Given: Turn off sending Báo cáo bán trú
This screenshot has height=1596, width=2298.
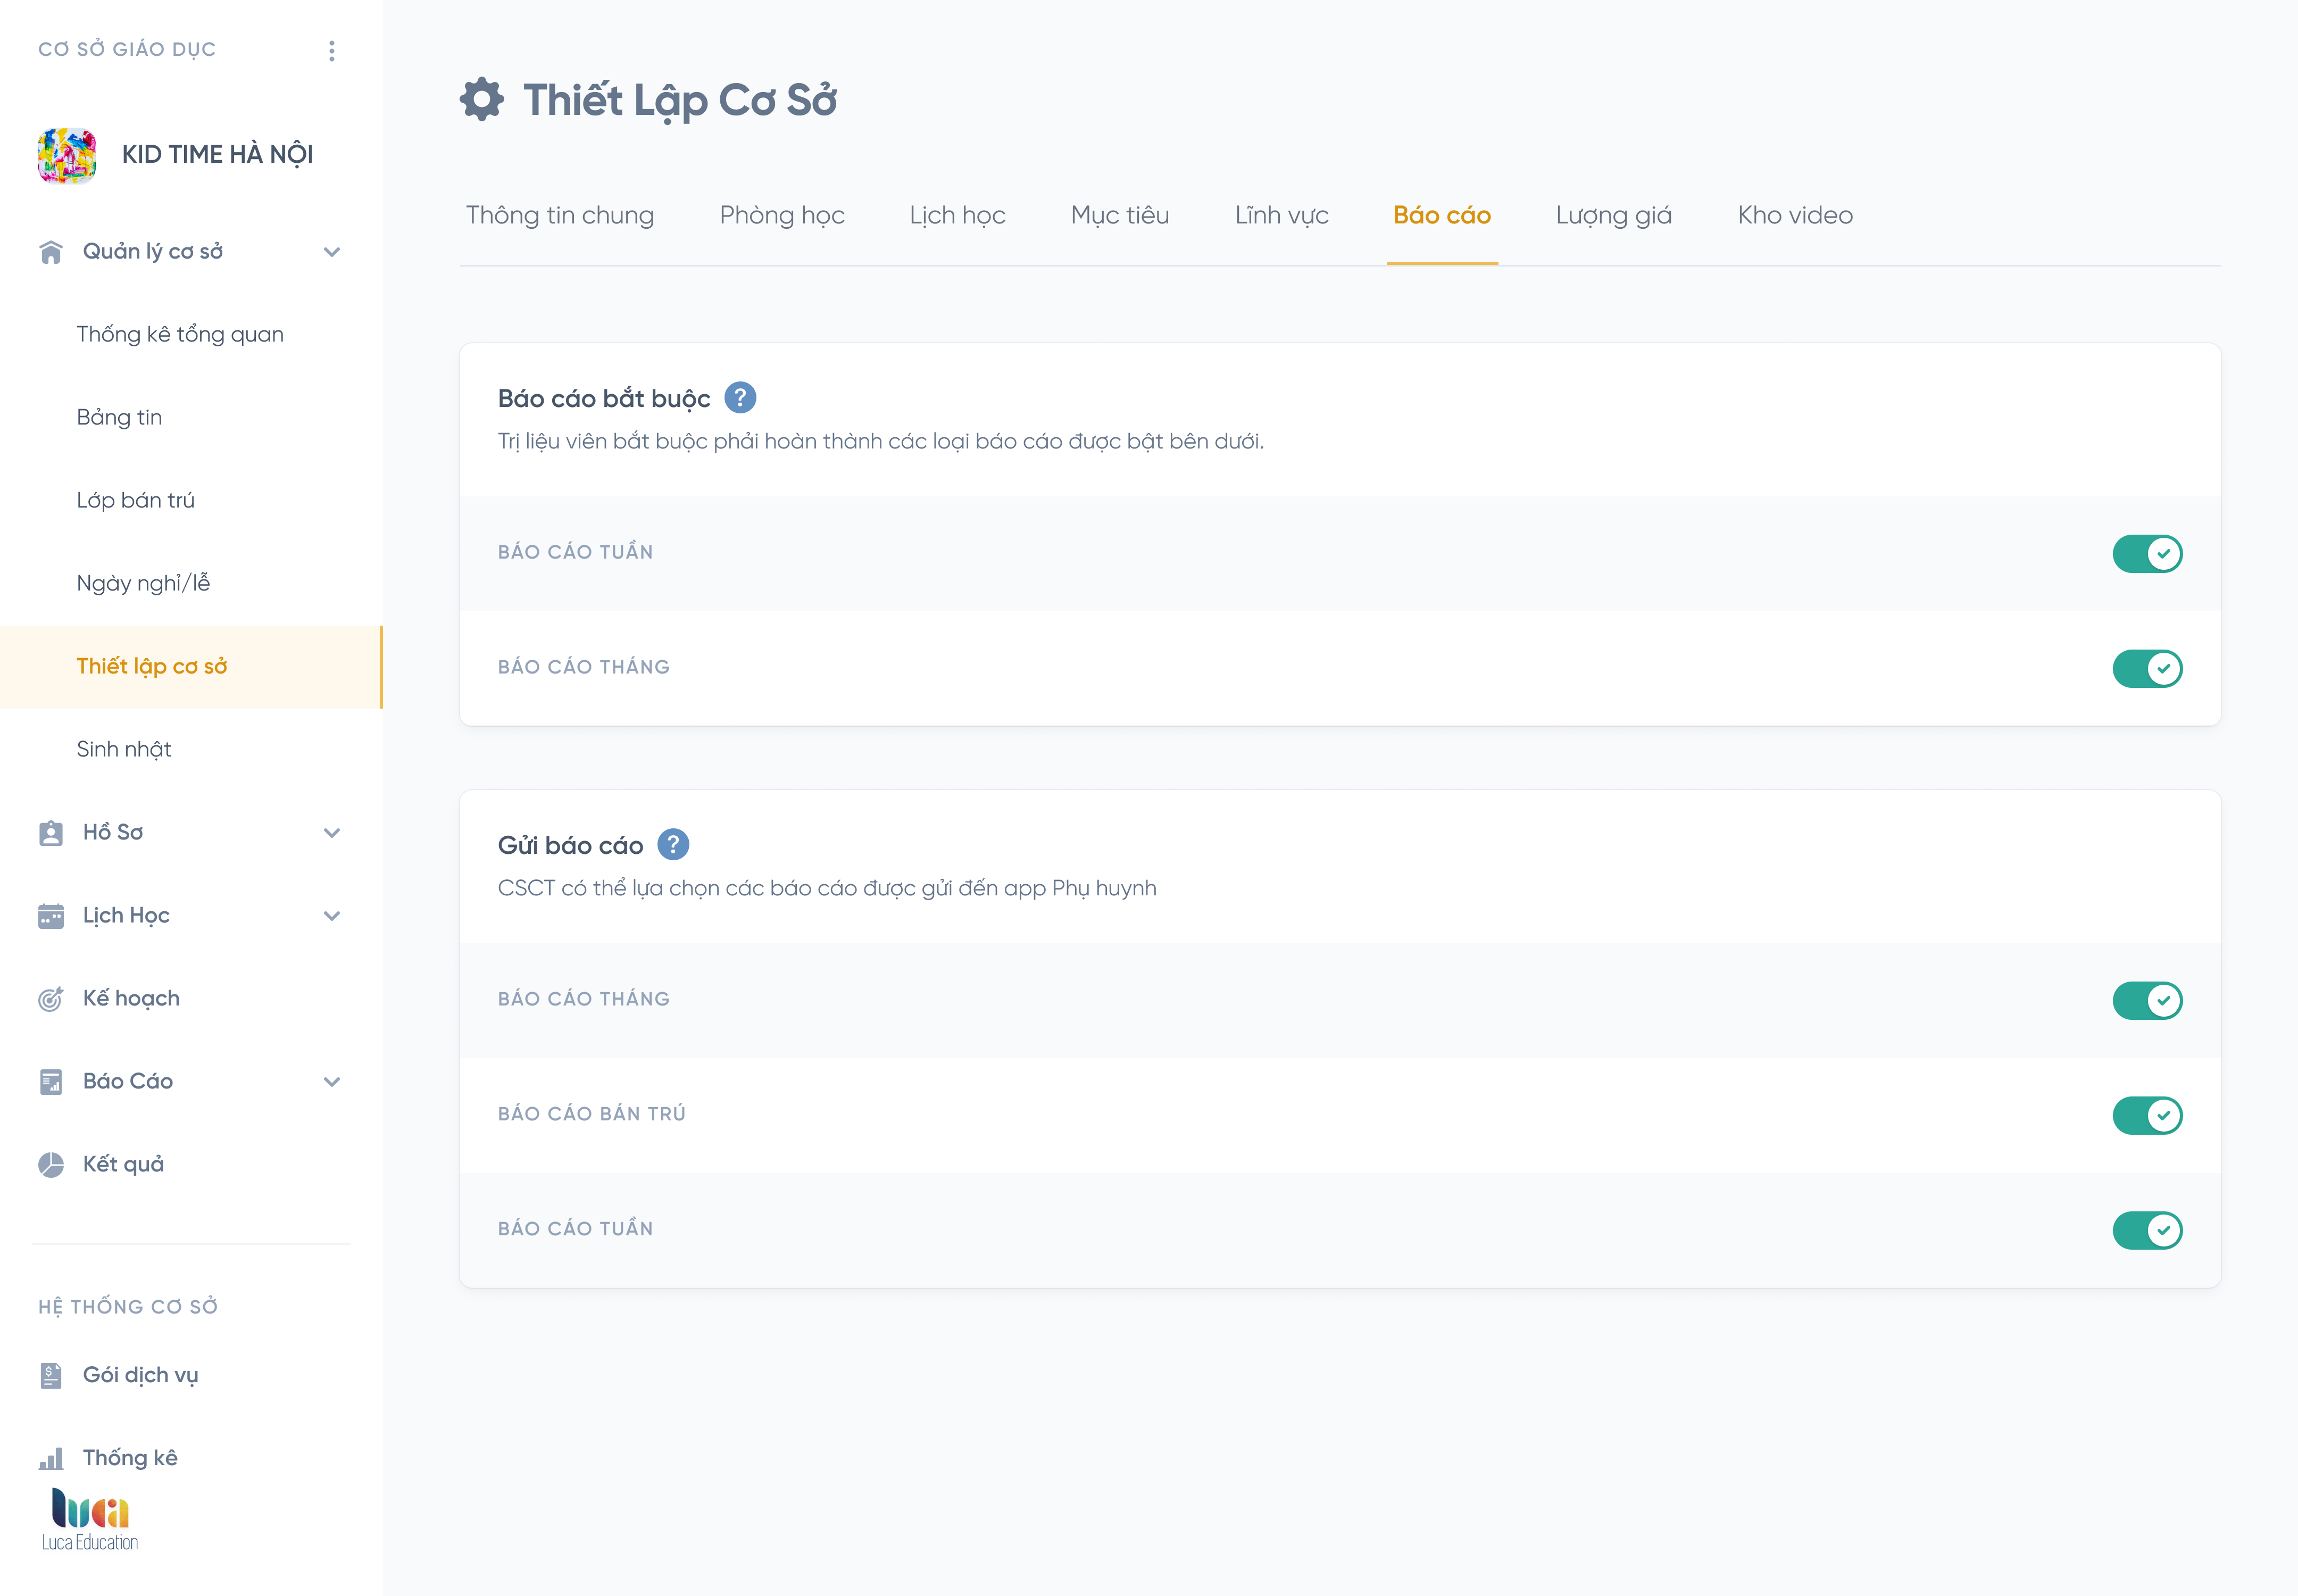Looking at the screenshot, I should pos(2147,1115).
